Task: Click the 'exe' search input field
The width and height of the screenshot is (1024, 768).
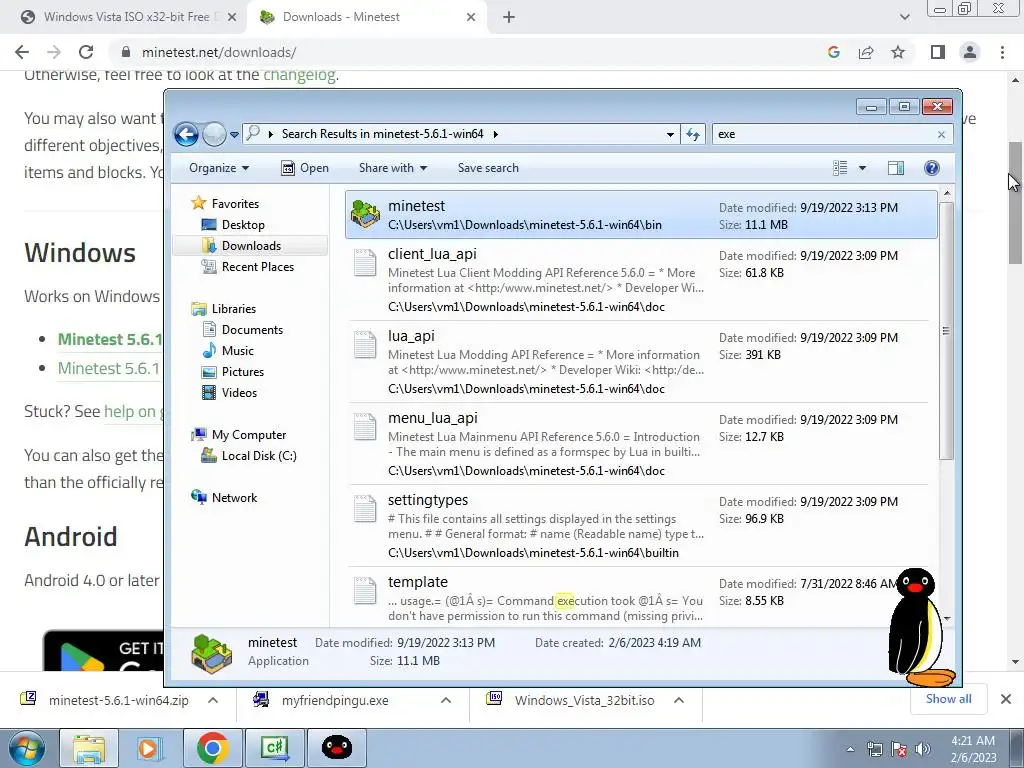Action: tap(824, 135)
